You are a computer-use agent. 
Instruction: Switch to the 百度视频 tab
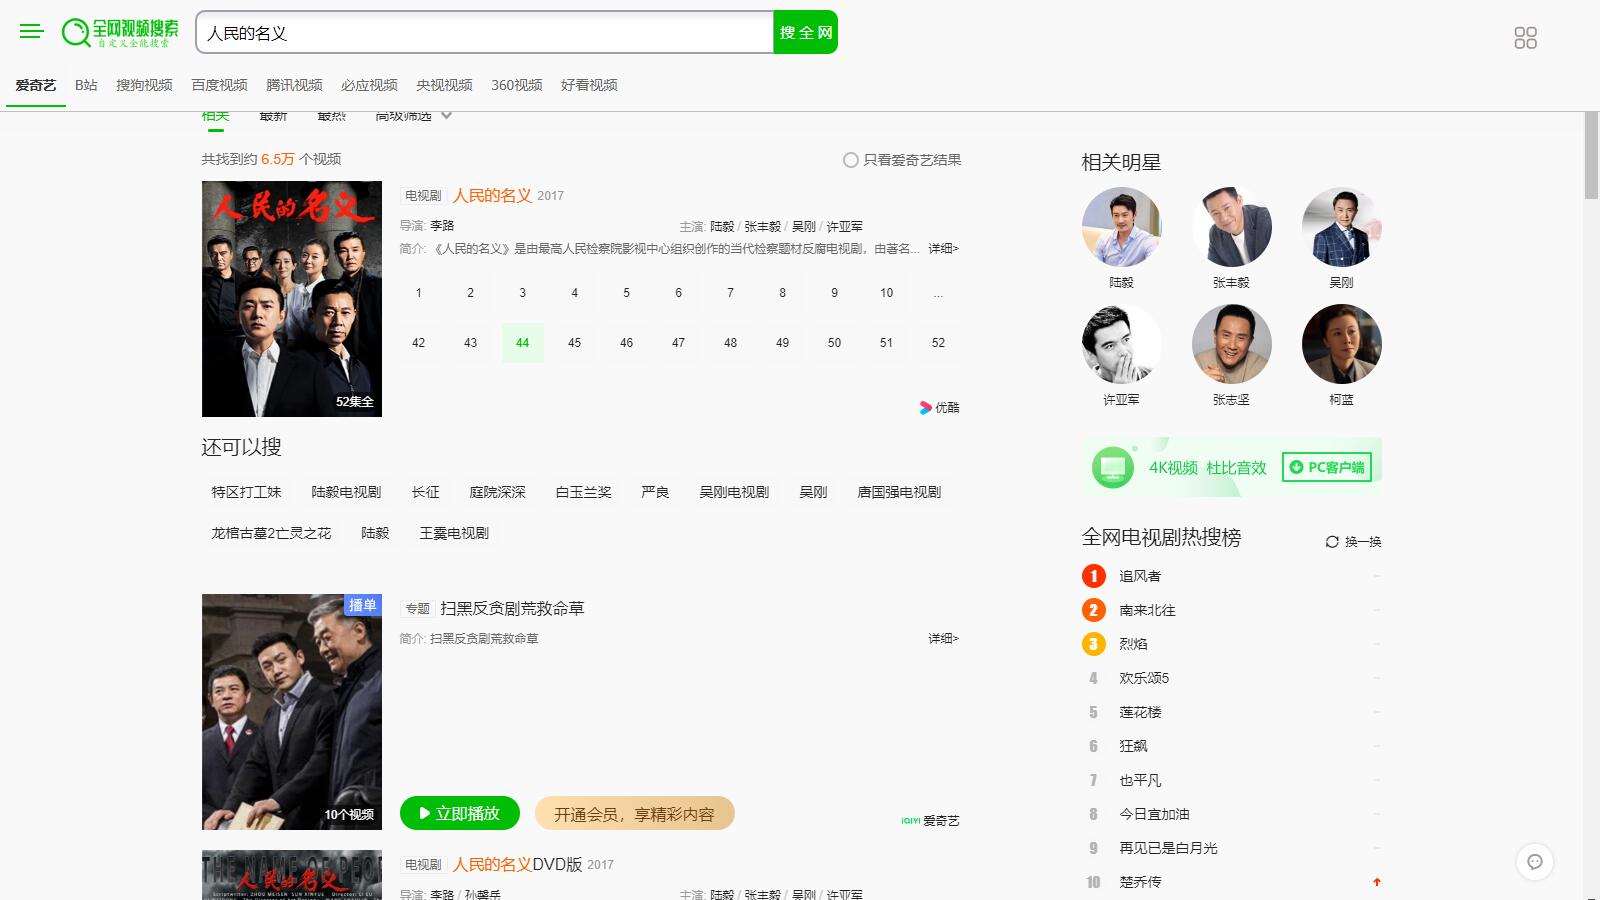tap(219, 86)
